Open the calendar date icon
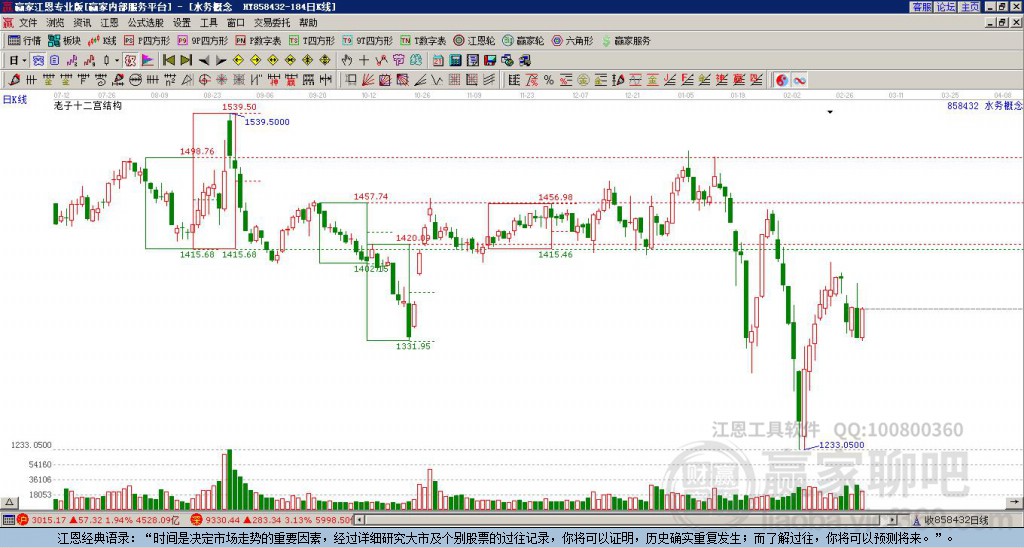This screenshot has height=548, width=1024. click(x=438, y=60)
